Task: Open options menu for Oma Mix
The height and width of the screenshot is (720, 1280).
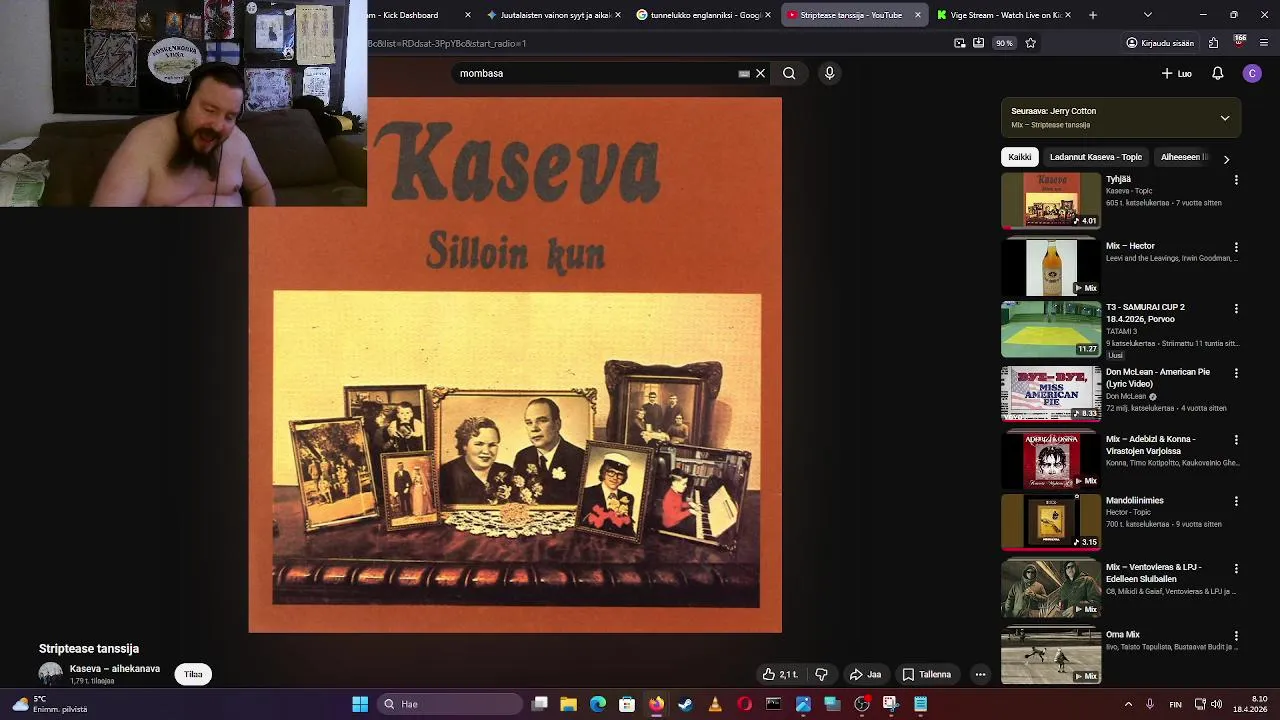Action: click(x=1236, y=635)
